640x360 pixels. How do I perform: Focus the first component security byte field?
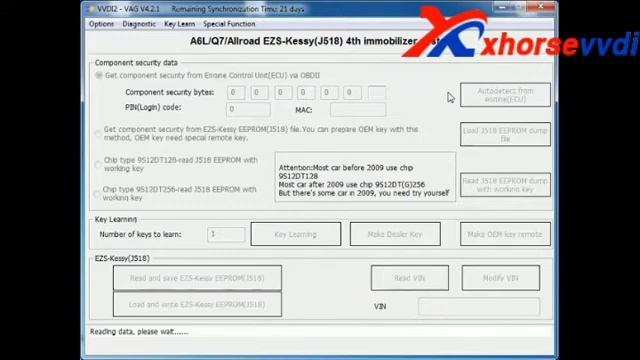click(x=236, y=93)
